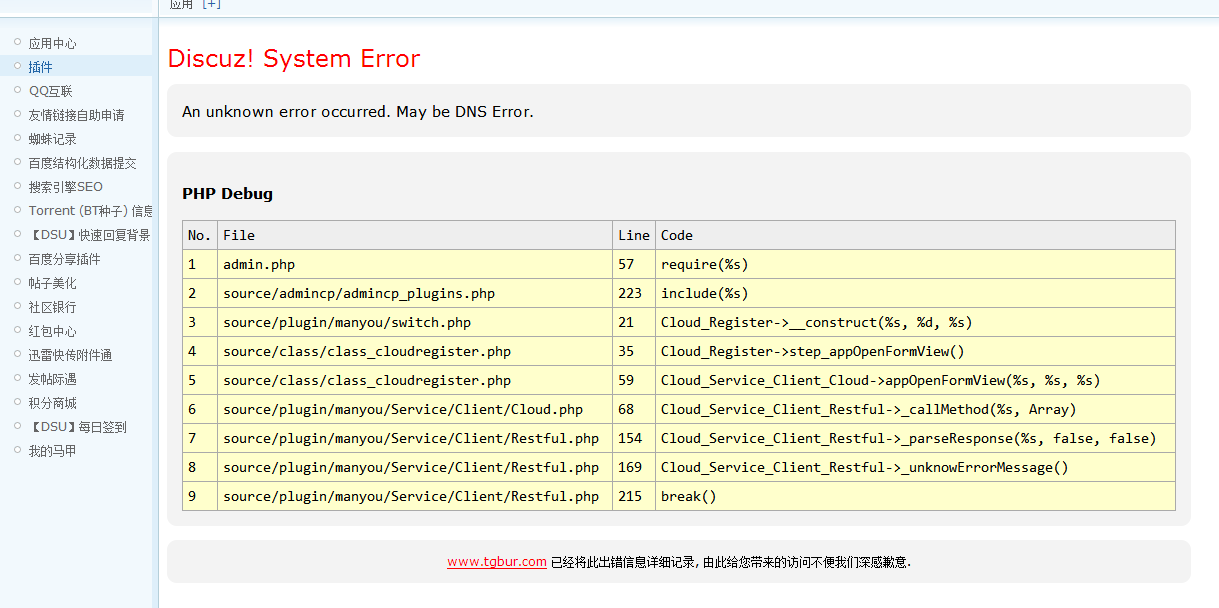Screen dimensions: 1219x608
Task: Select 【DSU】快速回复背景 plugin
Action: 87,235
